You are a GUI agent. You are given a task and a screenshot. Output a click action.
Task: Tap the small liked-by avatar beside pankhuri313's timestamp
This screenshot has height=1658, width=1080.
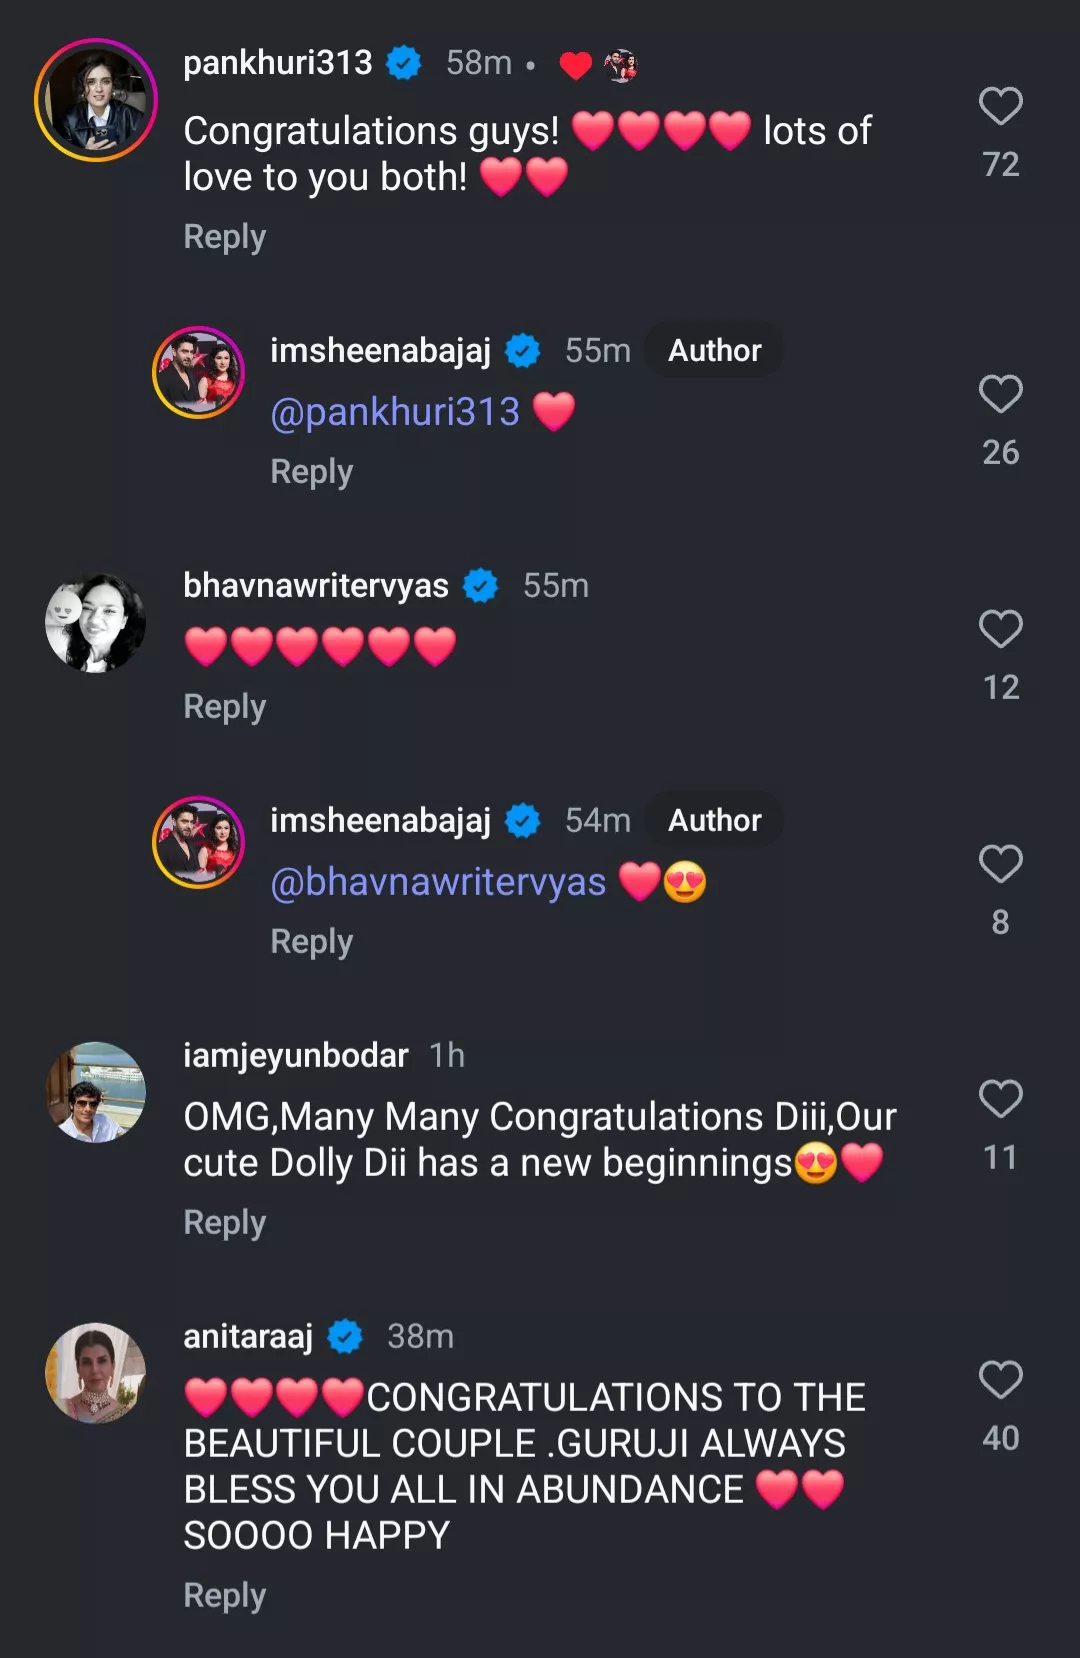pos(621,65)
